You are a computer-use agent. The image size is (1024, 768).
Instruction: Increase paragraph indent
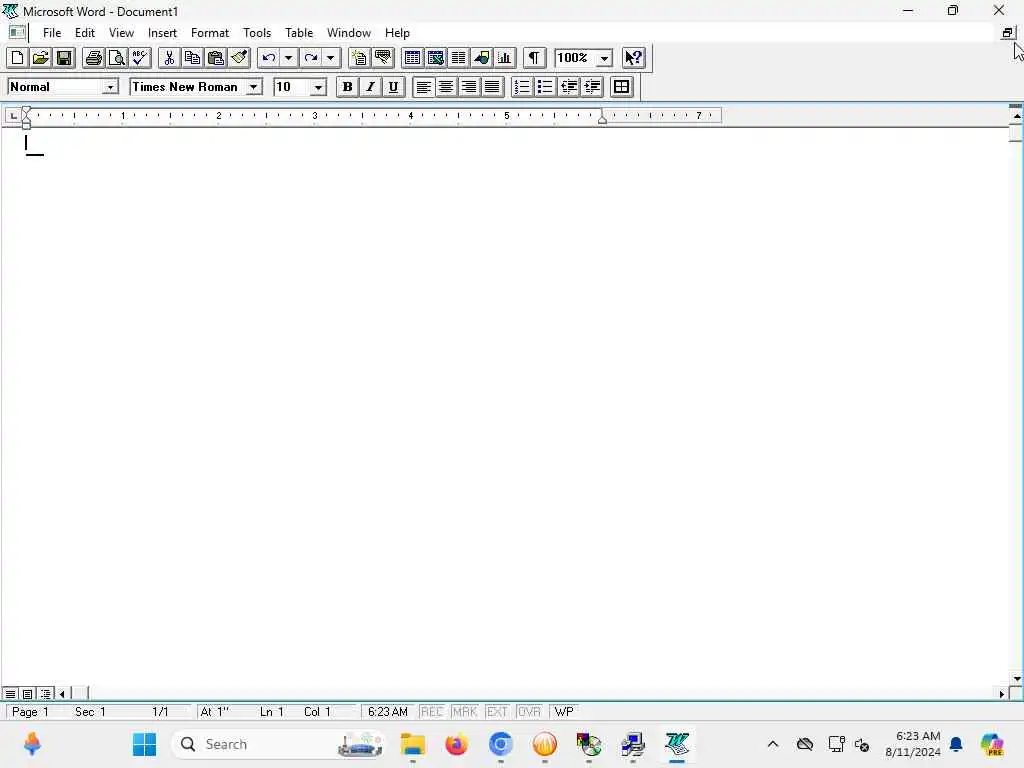click(592, 87)
